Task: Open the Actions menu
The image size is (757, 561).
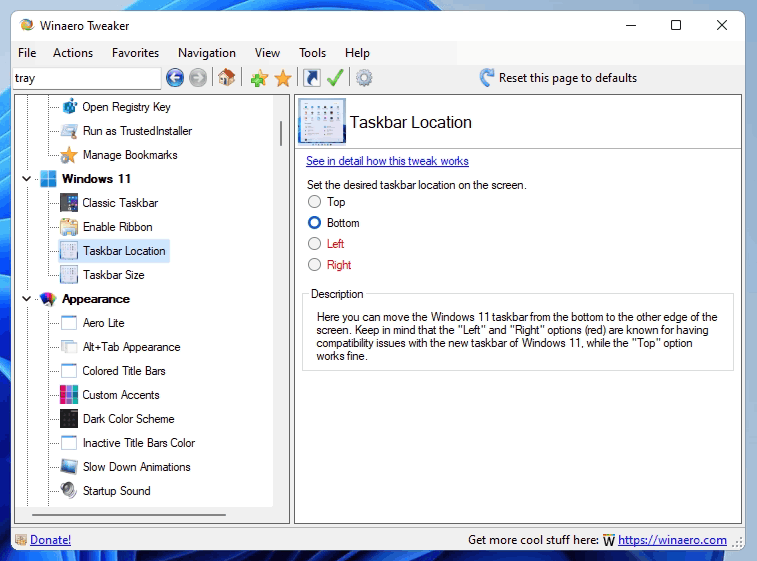Action: (x=73, y=53)
